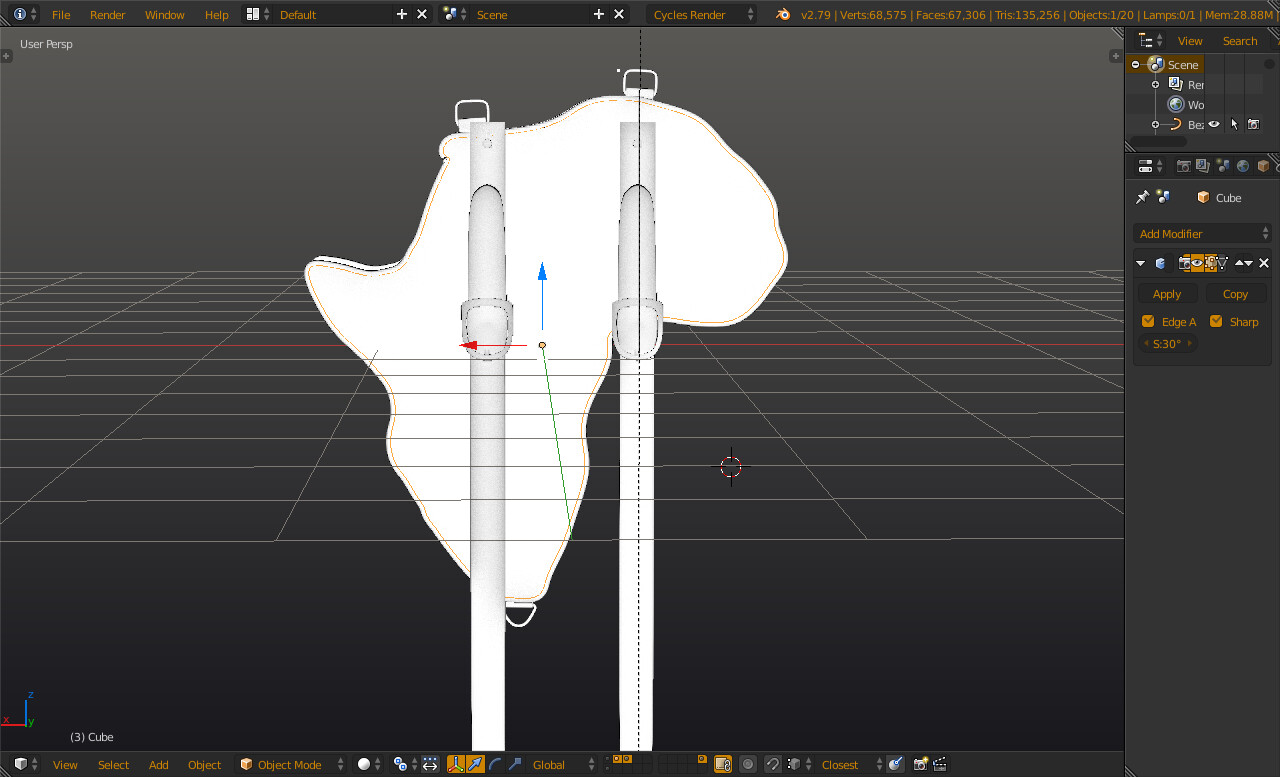The width and height of the screenshot is (1280, 777).
Task: Open the viewport Object menu
Action: tap(204, 764)
